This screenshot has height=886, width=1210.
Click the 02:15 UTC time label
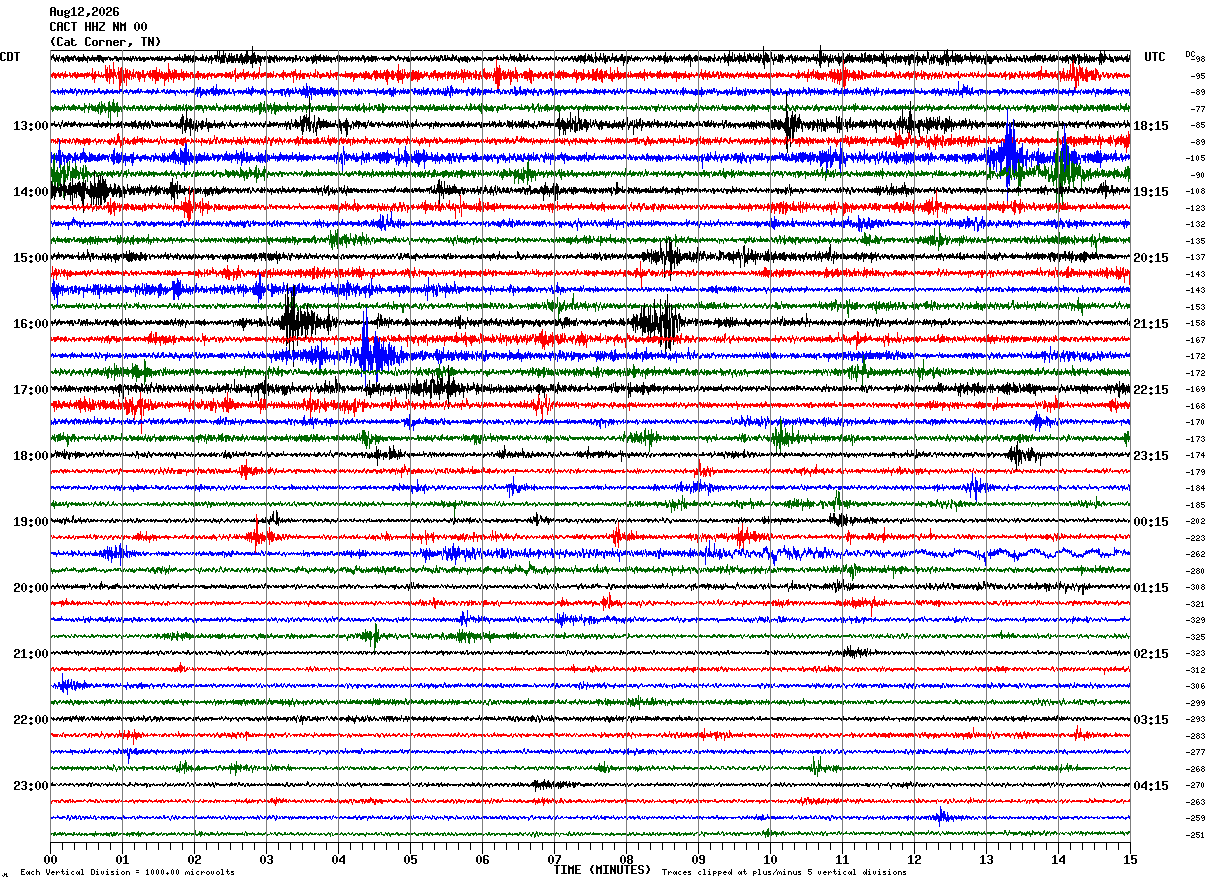coord(1151,654)
